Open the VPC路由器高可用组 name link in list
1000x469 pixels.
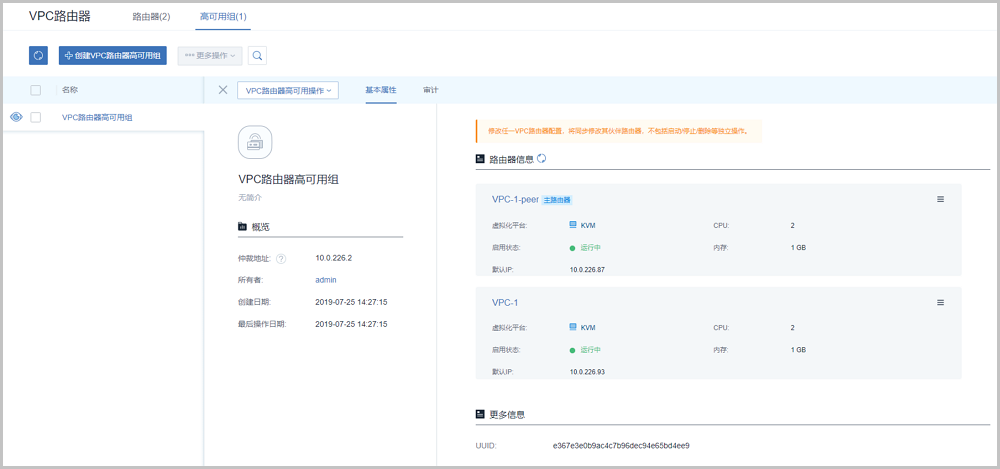click(97, 117)
